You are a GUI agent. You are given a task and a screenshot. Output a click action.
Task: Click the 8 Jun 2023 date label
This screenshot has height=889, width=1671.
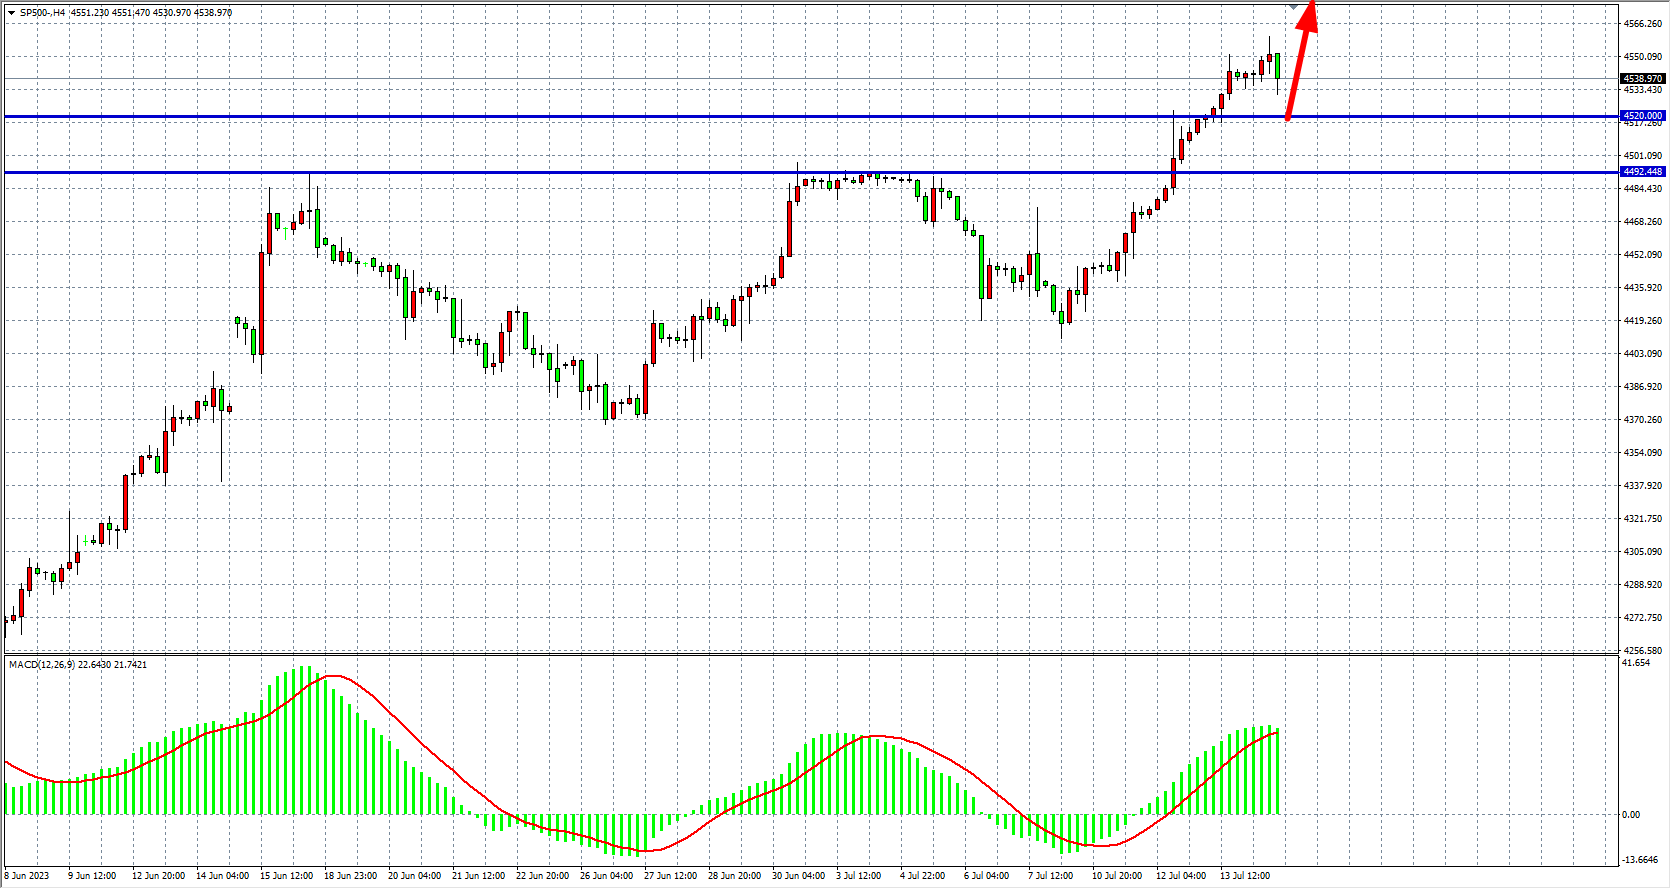point(27,876)
